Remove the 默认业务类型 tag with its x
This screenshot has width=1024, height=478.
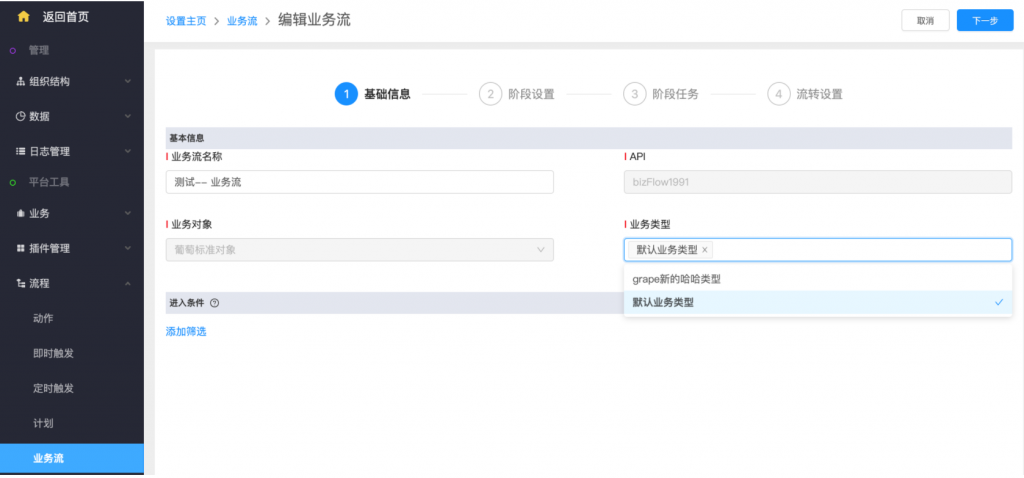(705, 250)
